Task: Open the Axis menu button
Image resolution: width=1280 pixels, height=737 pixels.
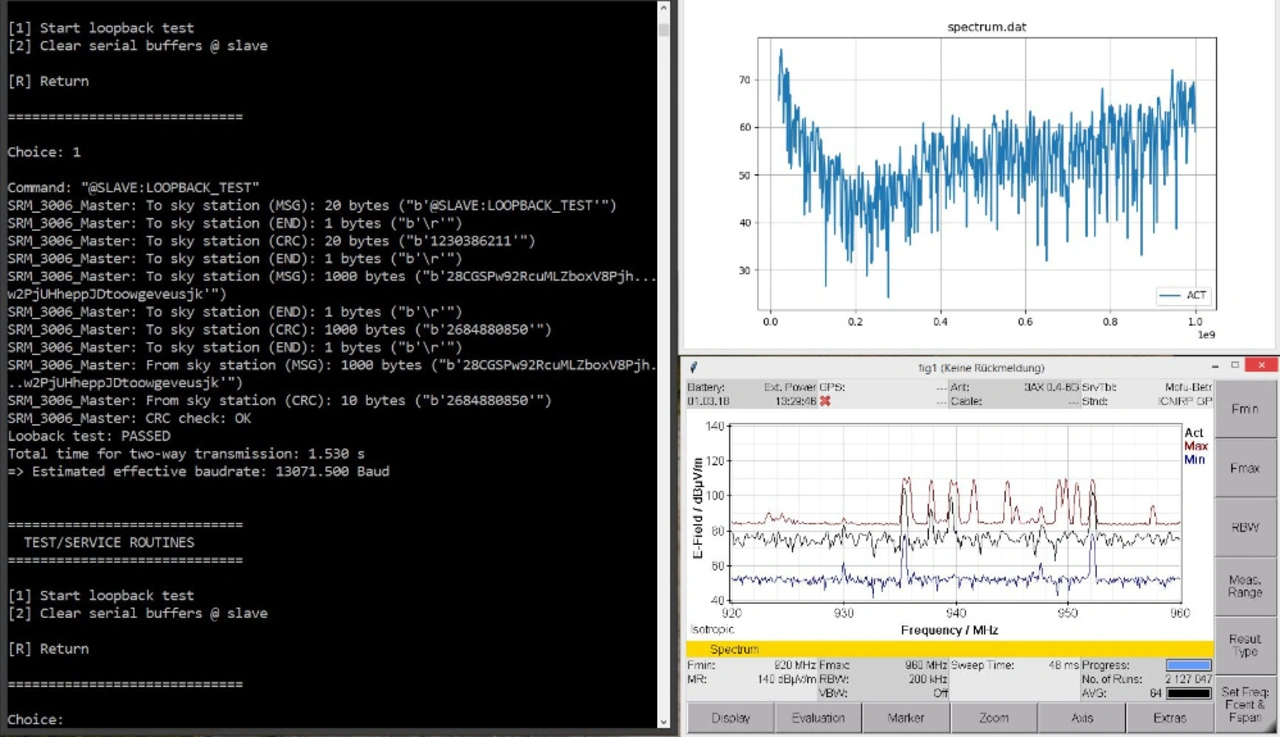Action: point(1082,717)
